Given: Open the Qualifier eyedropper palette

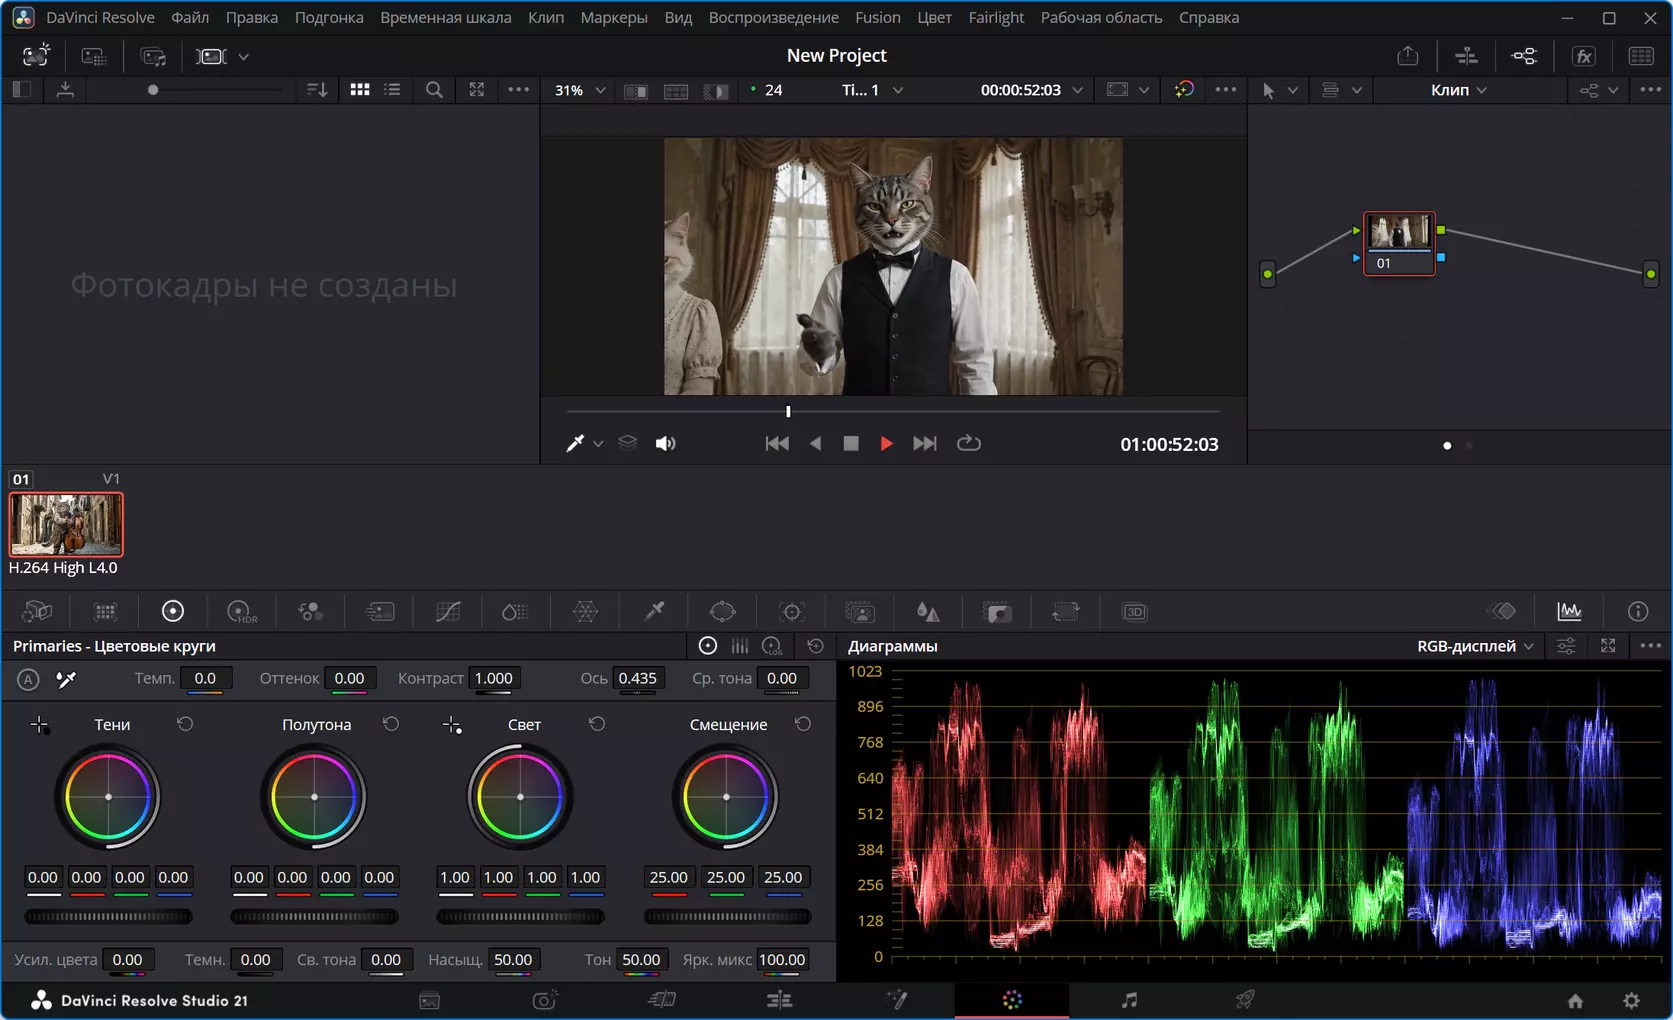Looking at the screenshot, I should pos(654,612).
